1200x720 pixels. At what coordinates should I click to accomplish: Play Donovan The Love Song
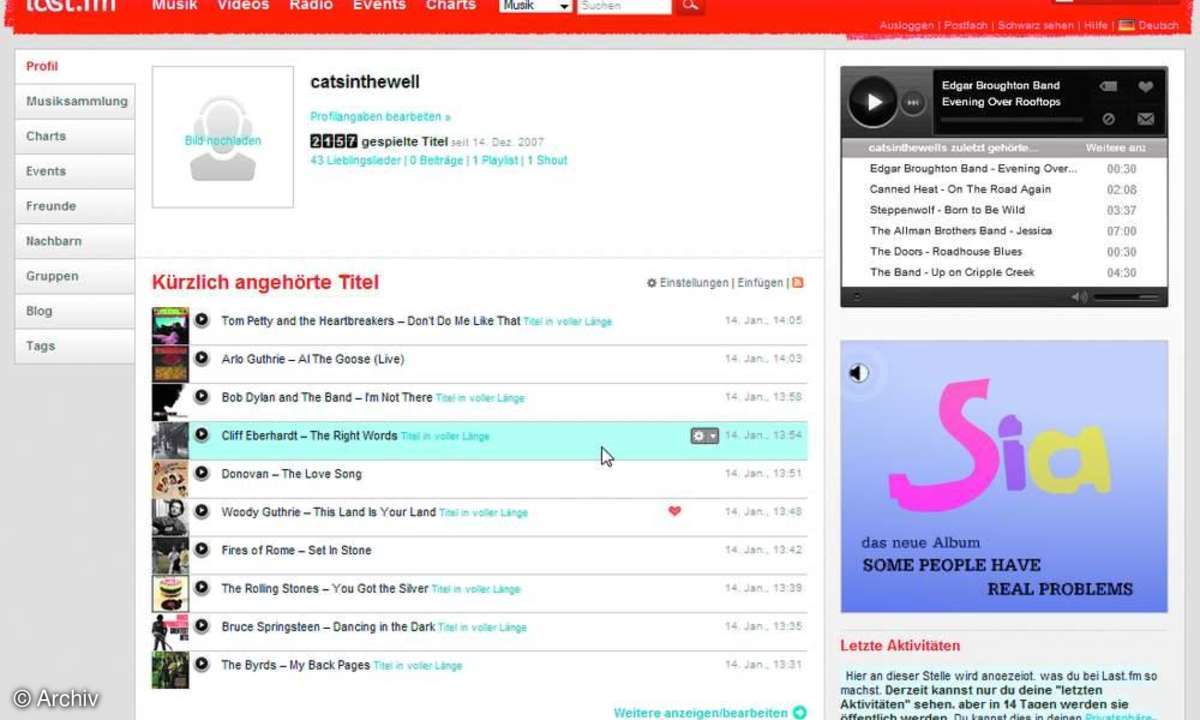[201, 473]
